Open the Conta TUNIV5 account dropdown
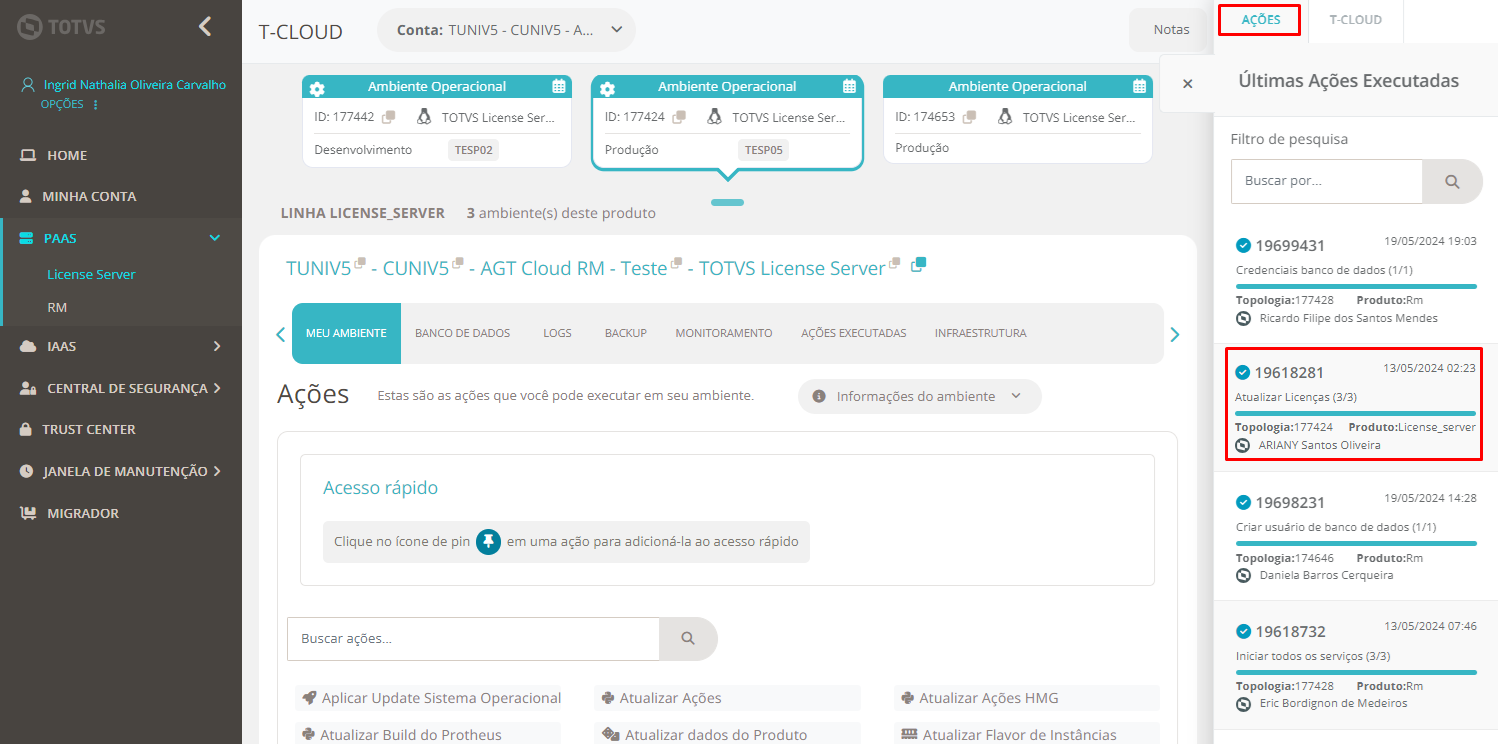The image size is (1498, 744). (506, 30)
